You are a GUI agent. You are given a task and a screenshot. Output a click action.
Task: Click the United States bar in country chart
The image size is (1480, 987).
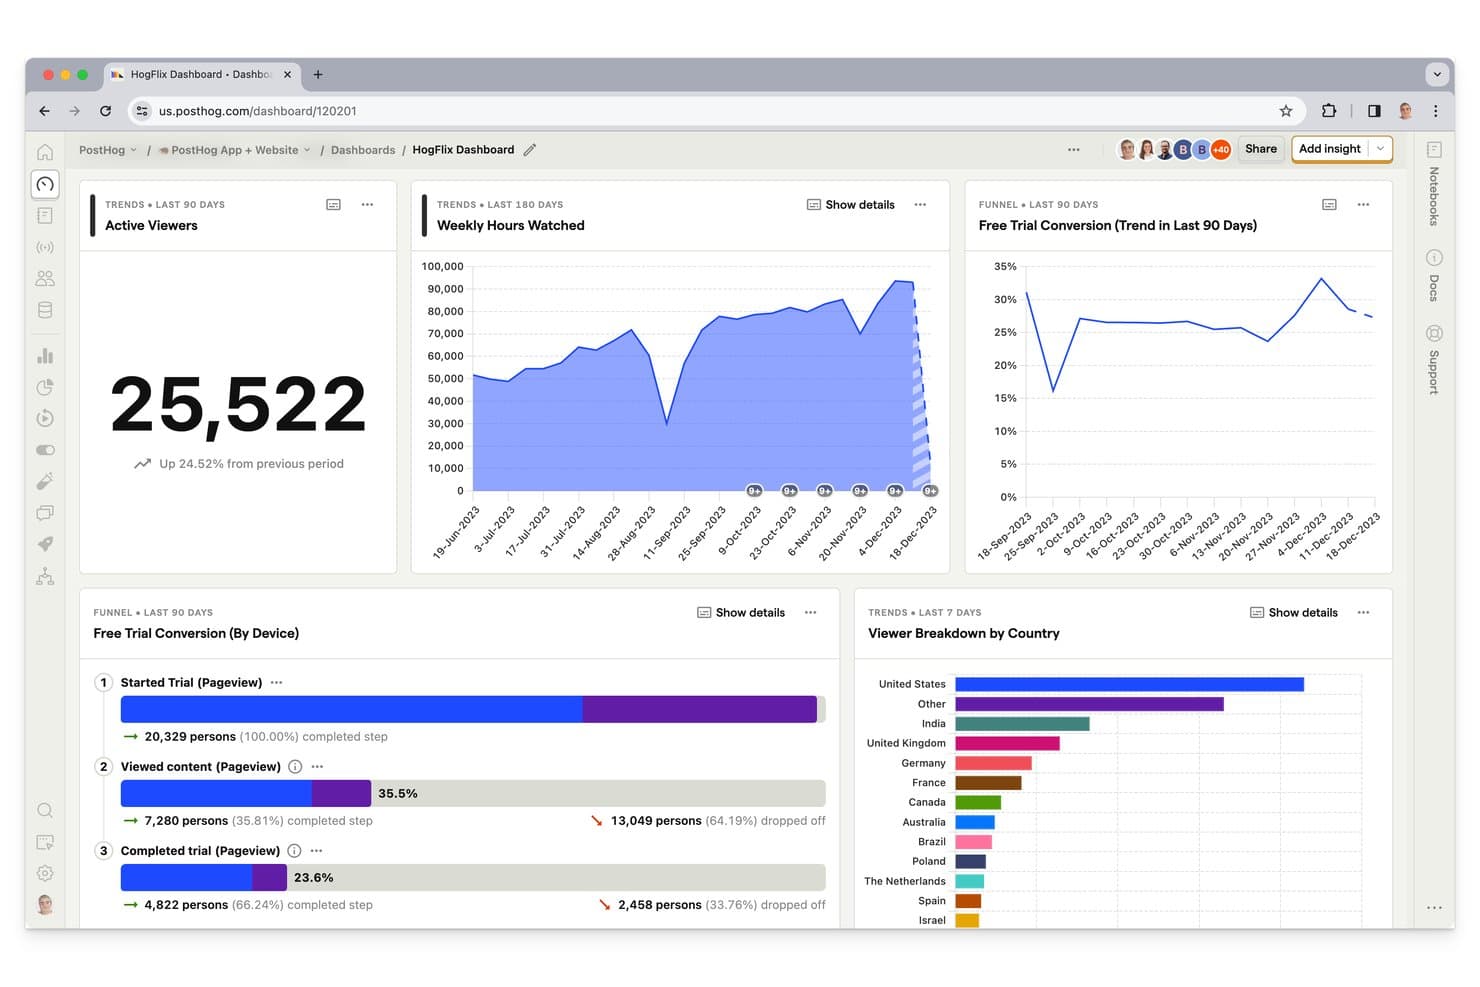click(1129, 684)
